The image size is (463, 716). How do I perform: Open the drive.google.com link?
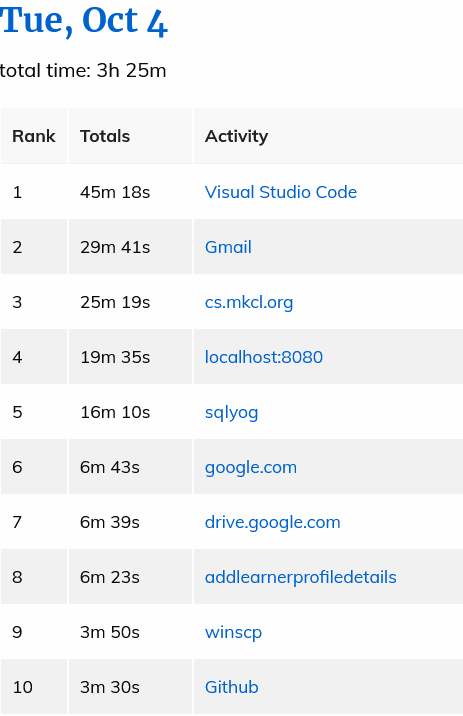click(272, 522)
